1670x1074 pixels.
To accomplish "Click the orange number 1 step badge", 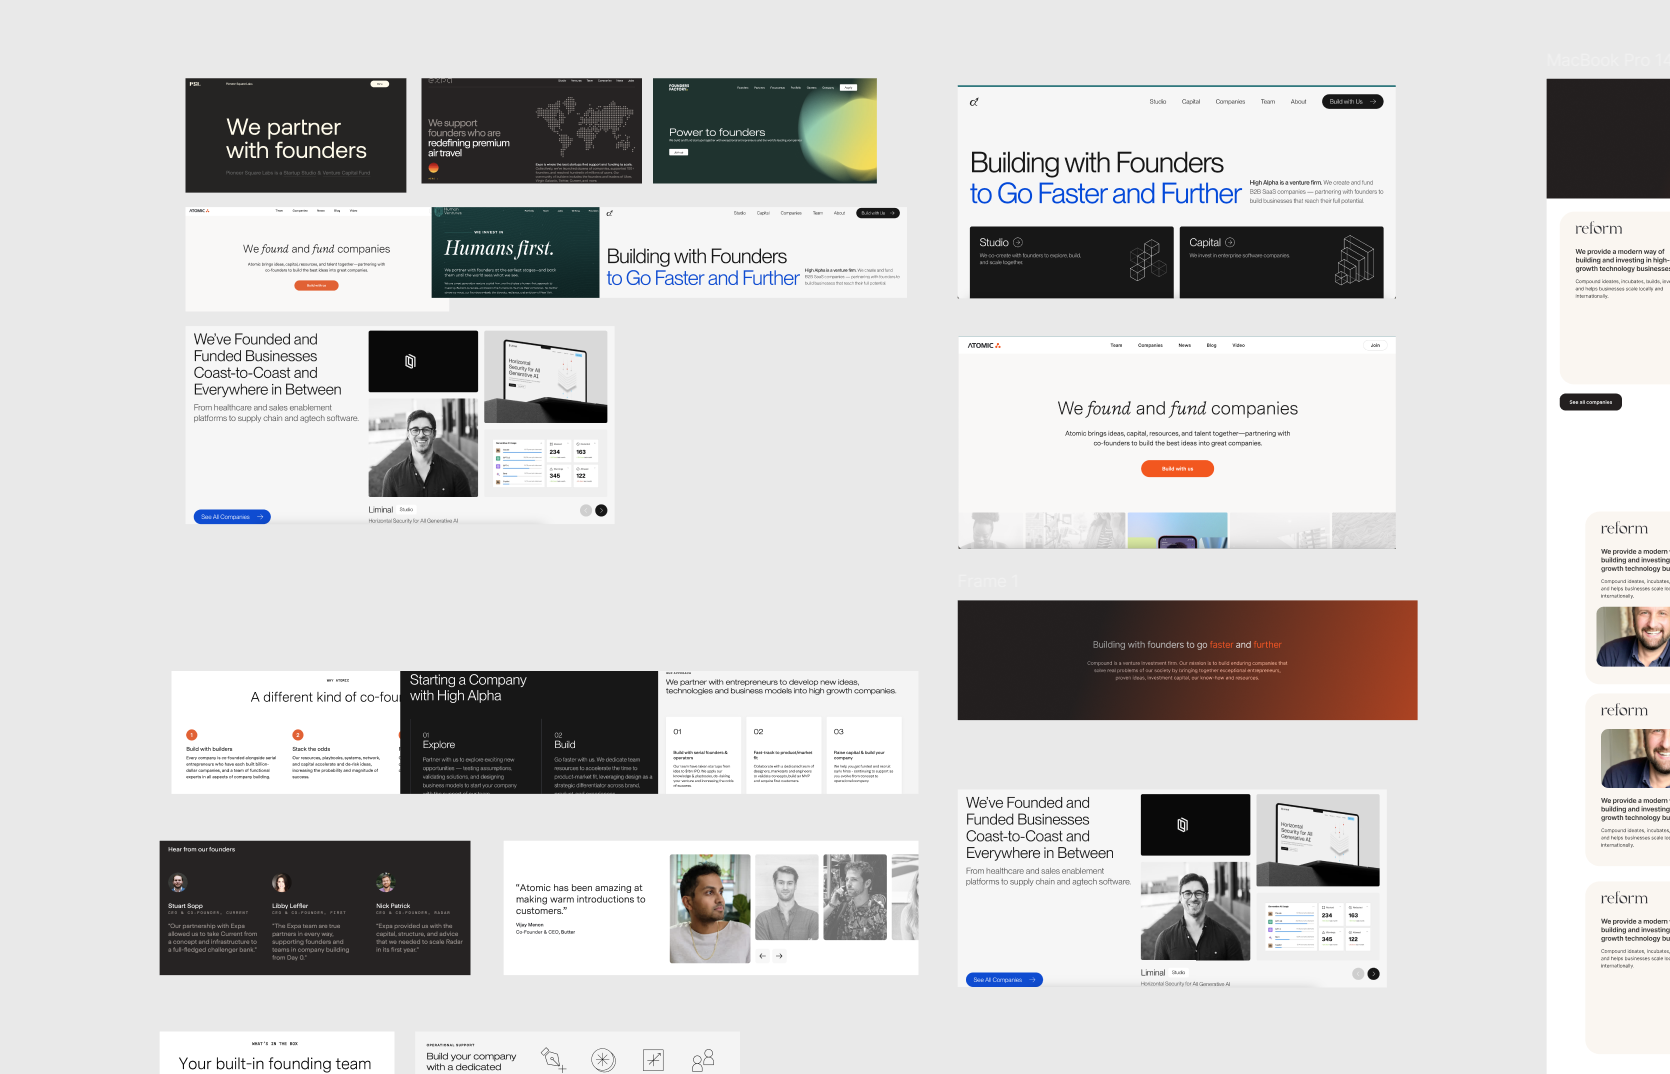I will coord(192,735).
